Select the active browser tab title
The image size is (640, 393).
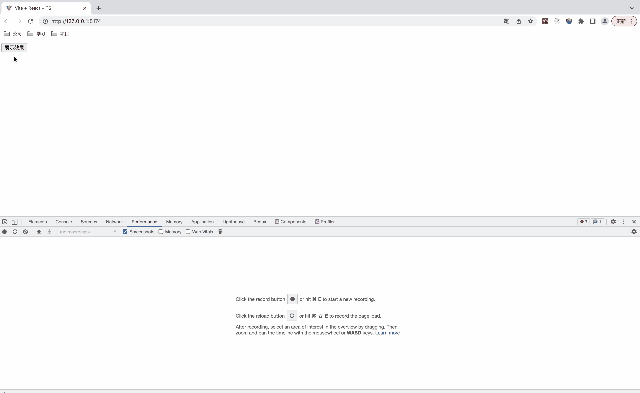click(x=33, y=8)
